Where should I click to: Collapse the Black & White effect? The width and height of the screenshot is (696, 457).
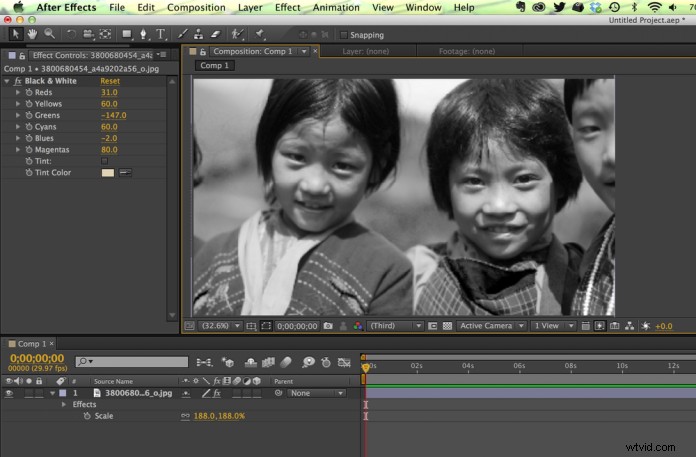pyautogui.click(x=7, y=81)
